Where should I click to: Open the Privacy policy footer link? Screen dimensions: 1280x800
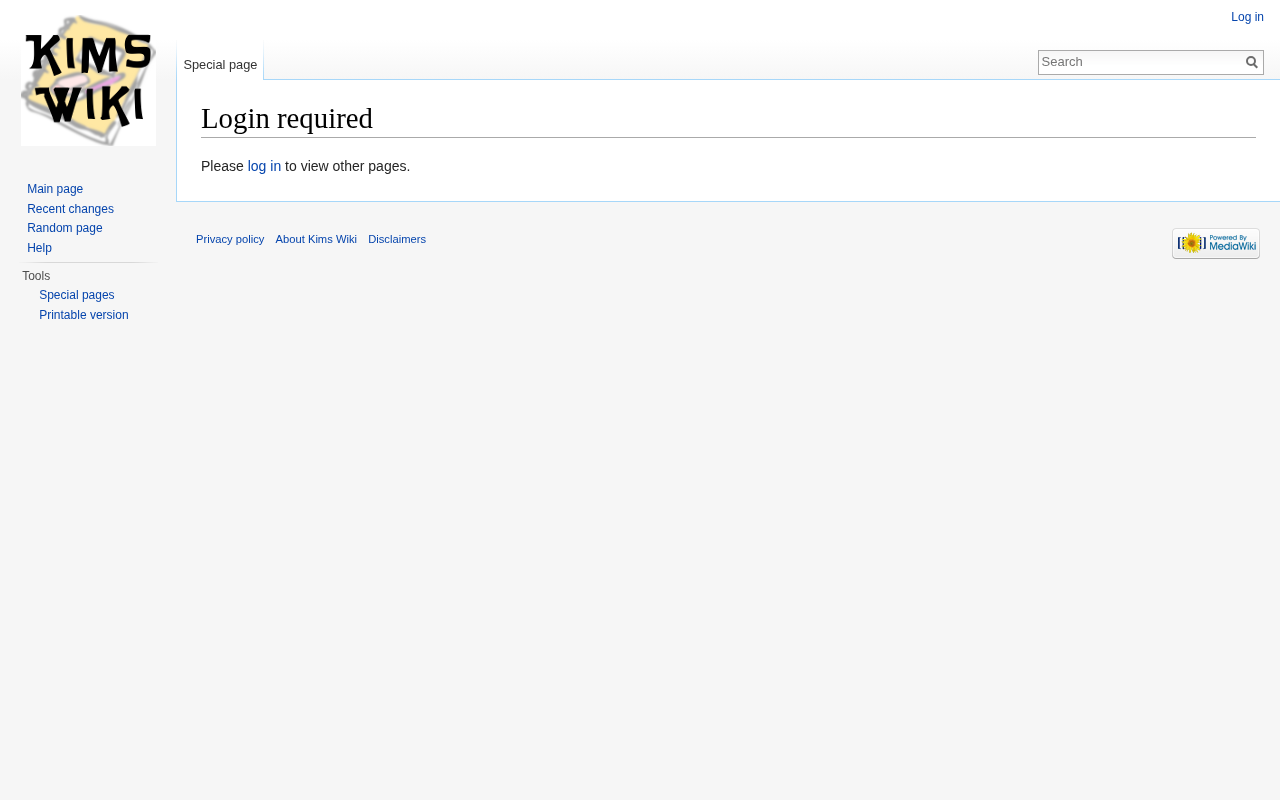point(230,239)
